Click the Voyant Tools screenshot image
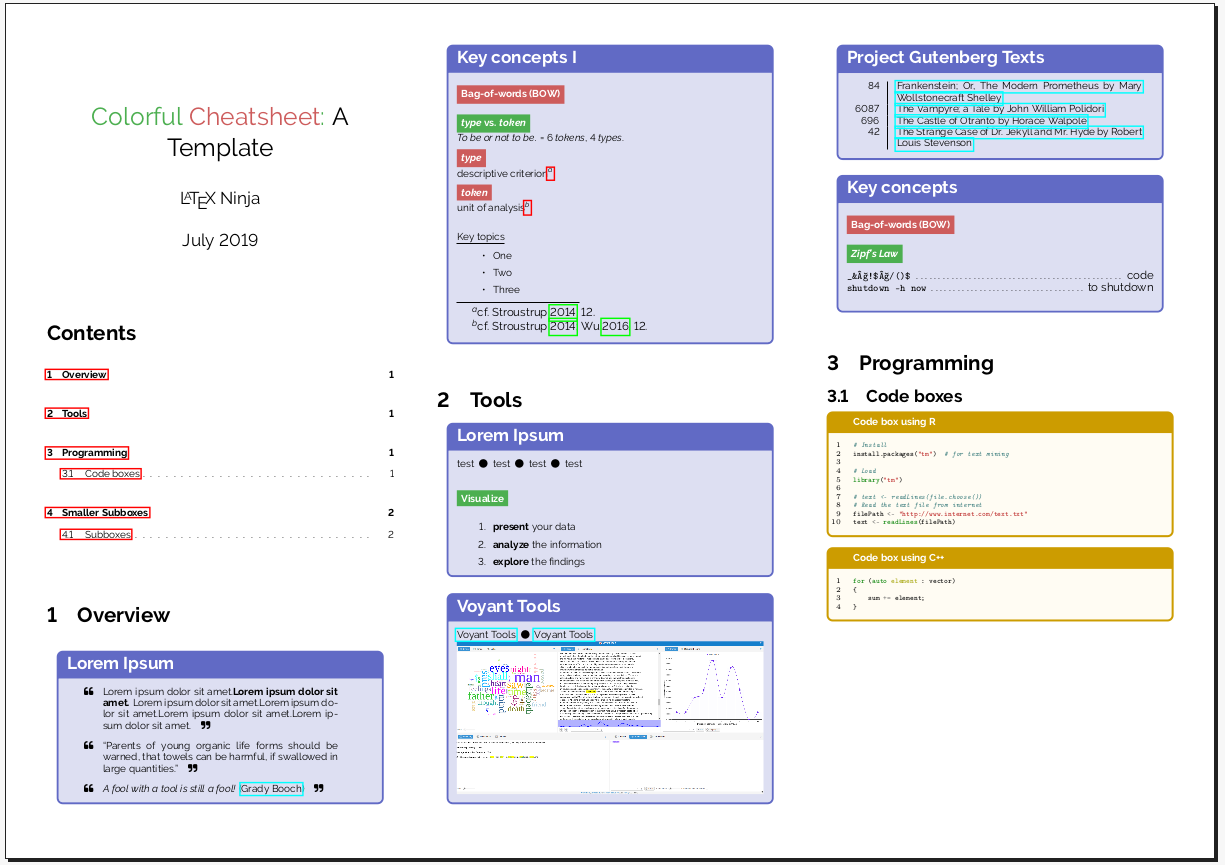 click(x=610, y=720)
